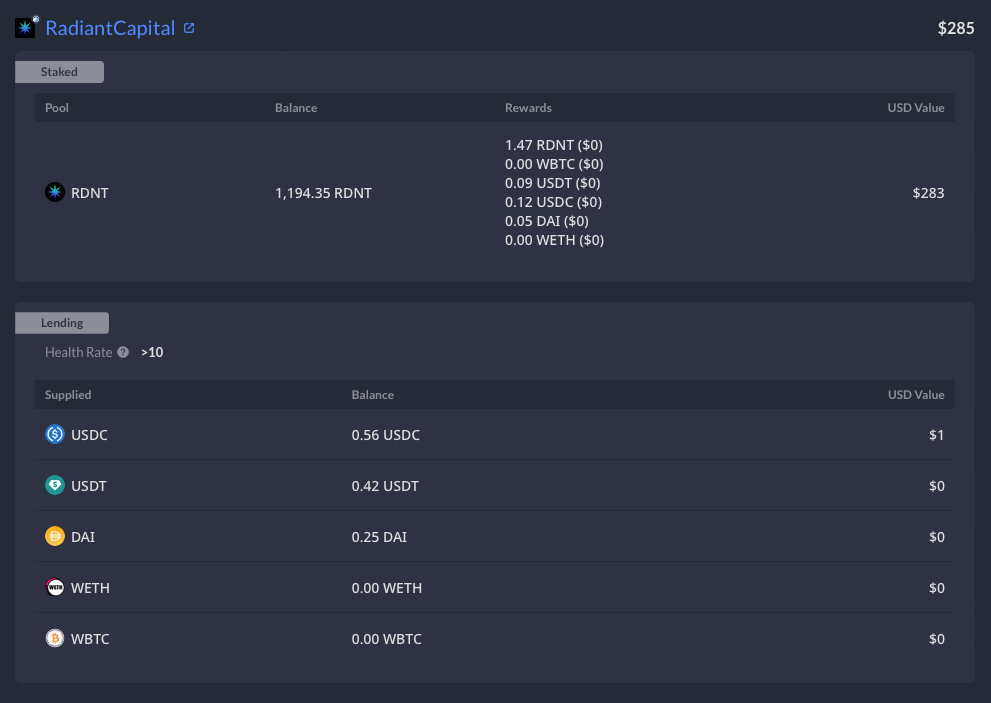Click the WBTC supplied asset name
The width and height of the screenshot is (991, 703).
90,639
